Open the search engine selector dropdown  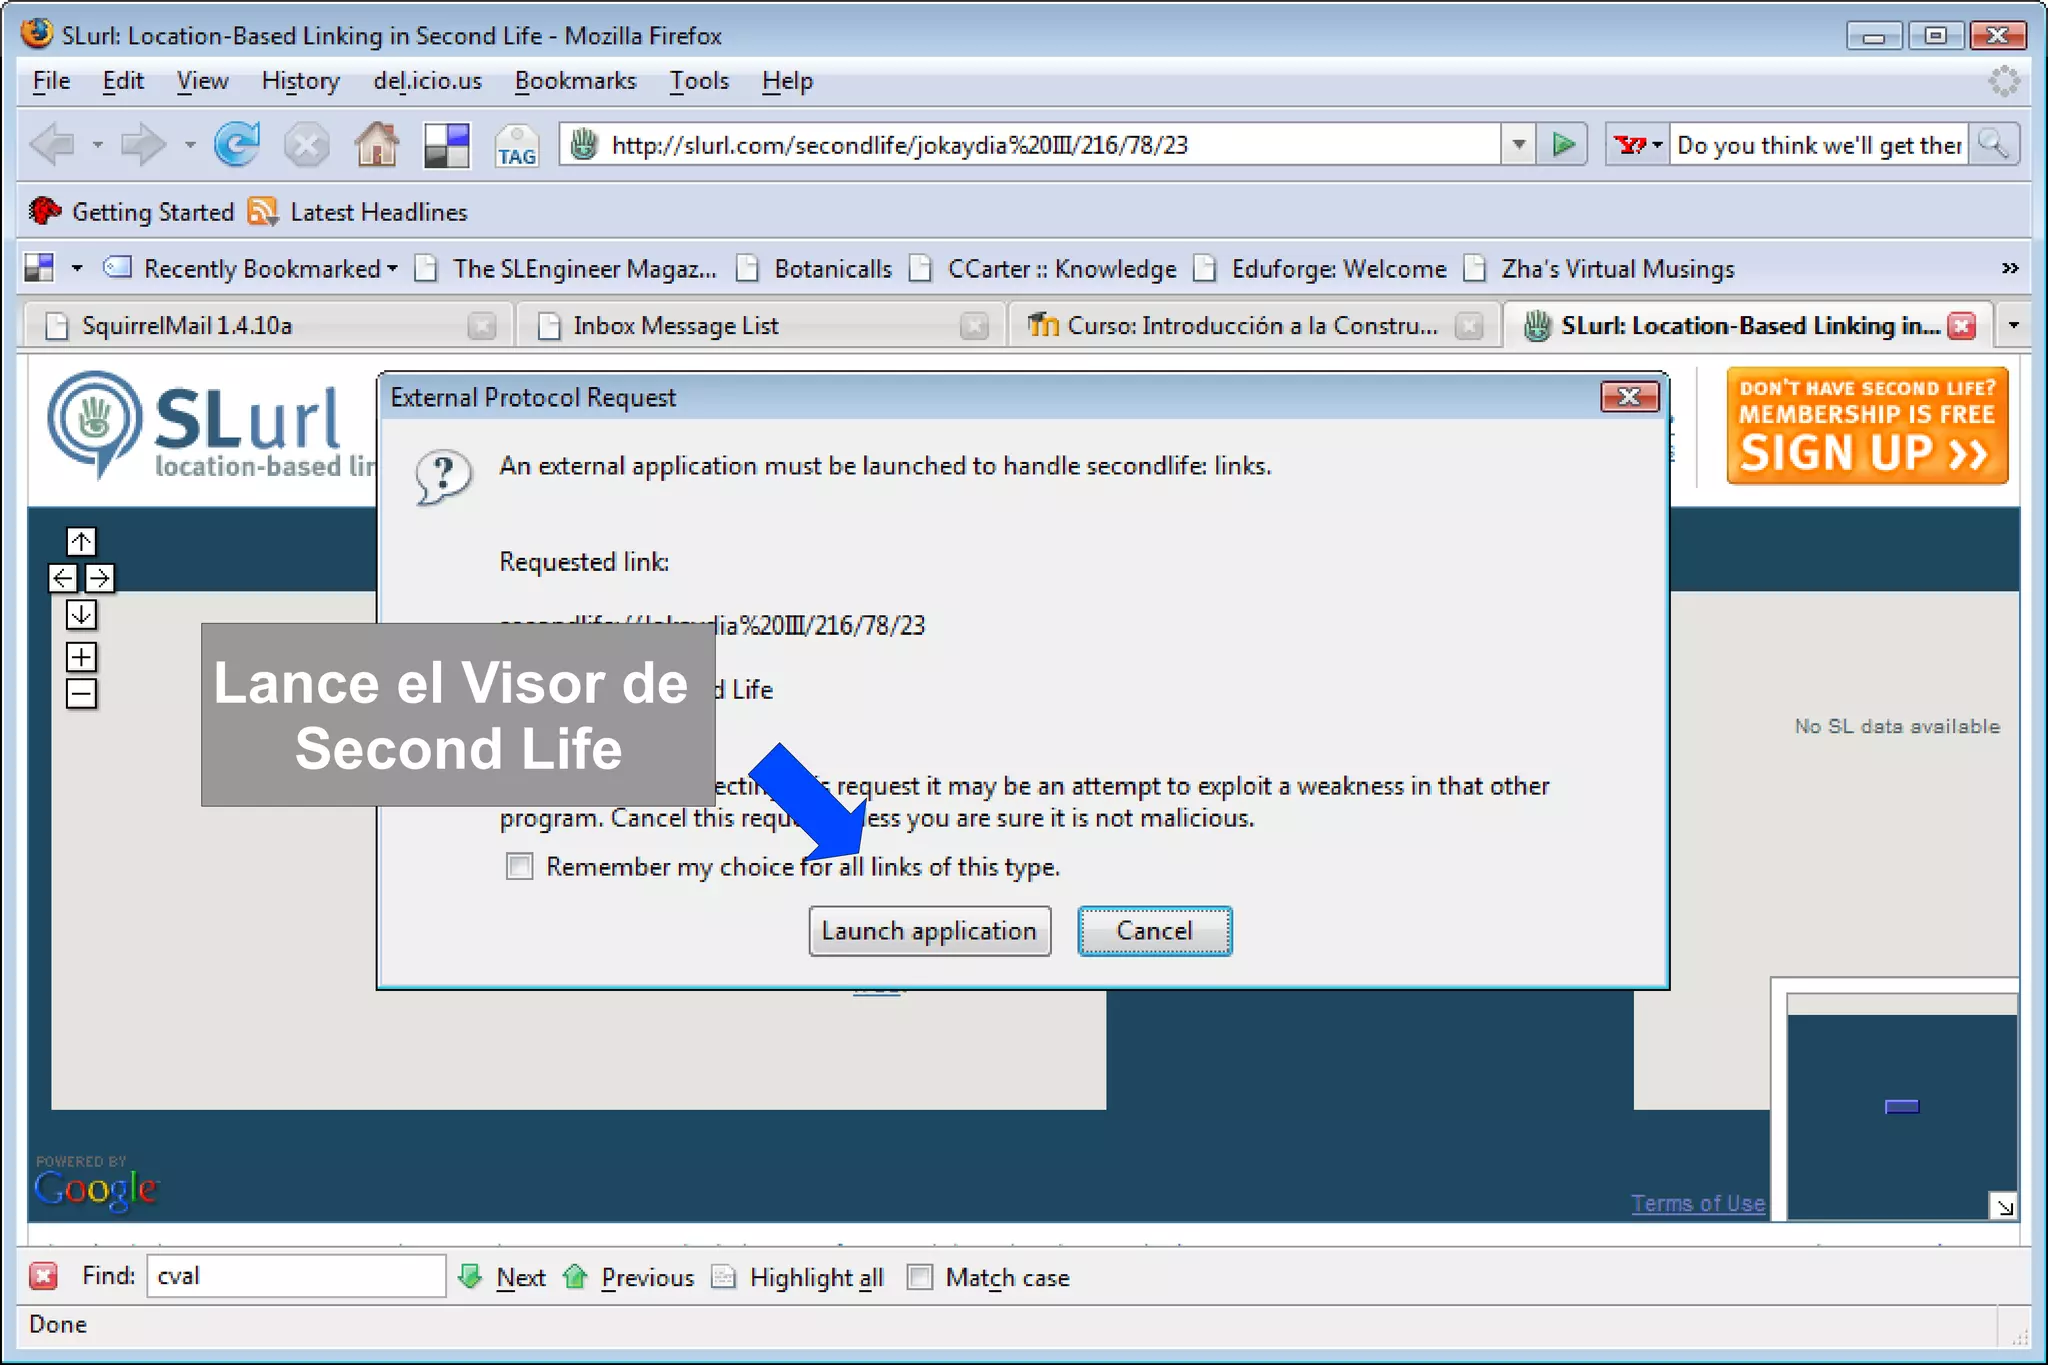[x=1639, y=145]
